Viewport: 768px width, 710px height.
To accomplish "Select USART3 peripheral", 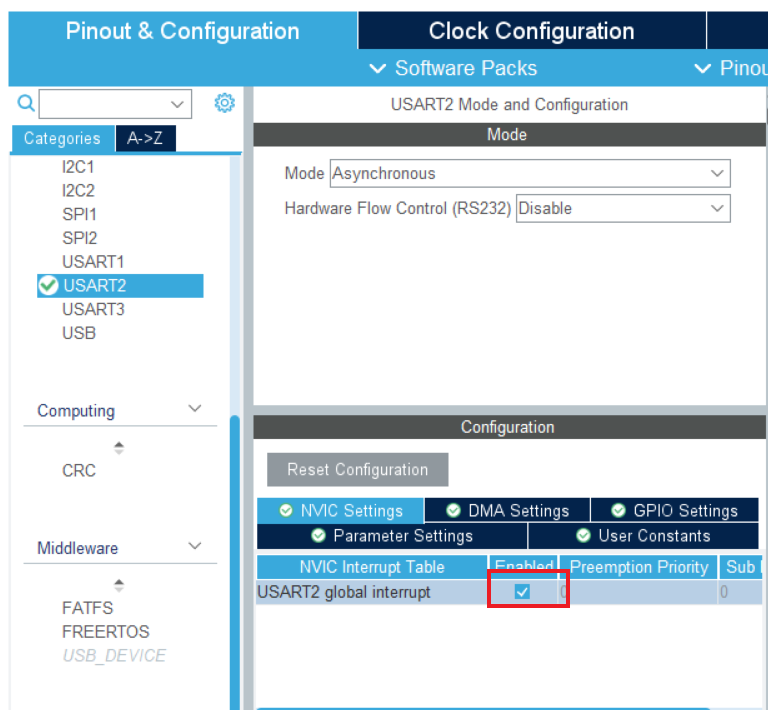I will [x=94, y=309].
